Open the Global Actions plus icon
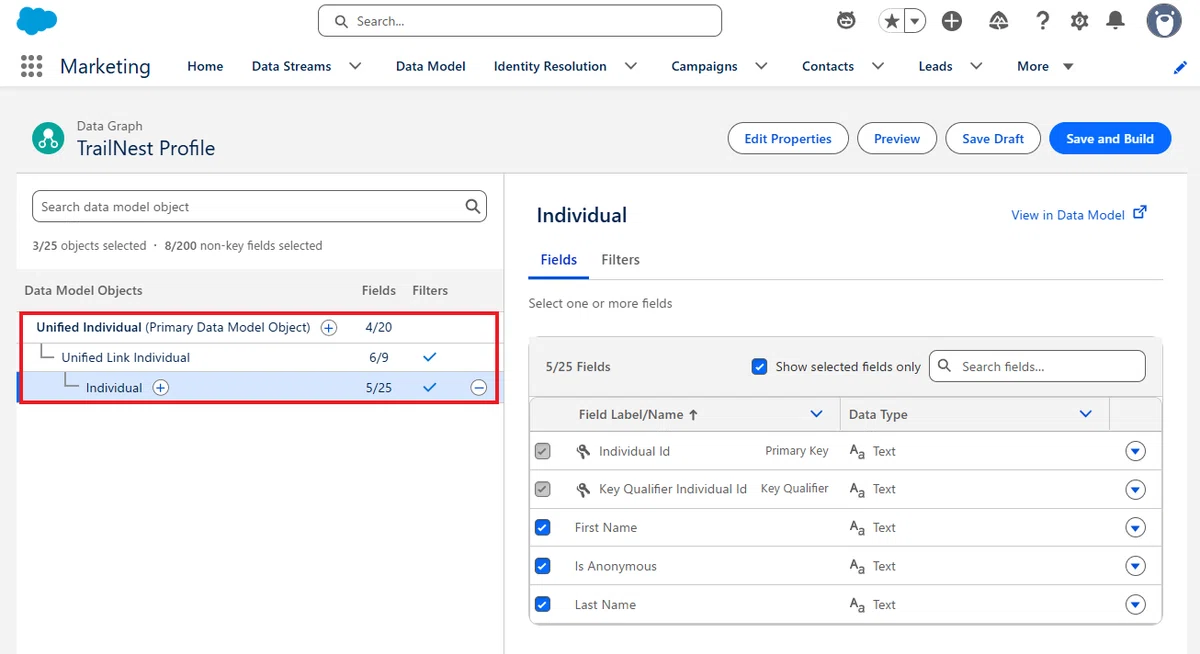This screenshot has width=1200, height=654. coord(952,21)
